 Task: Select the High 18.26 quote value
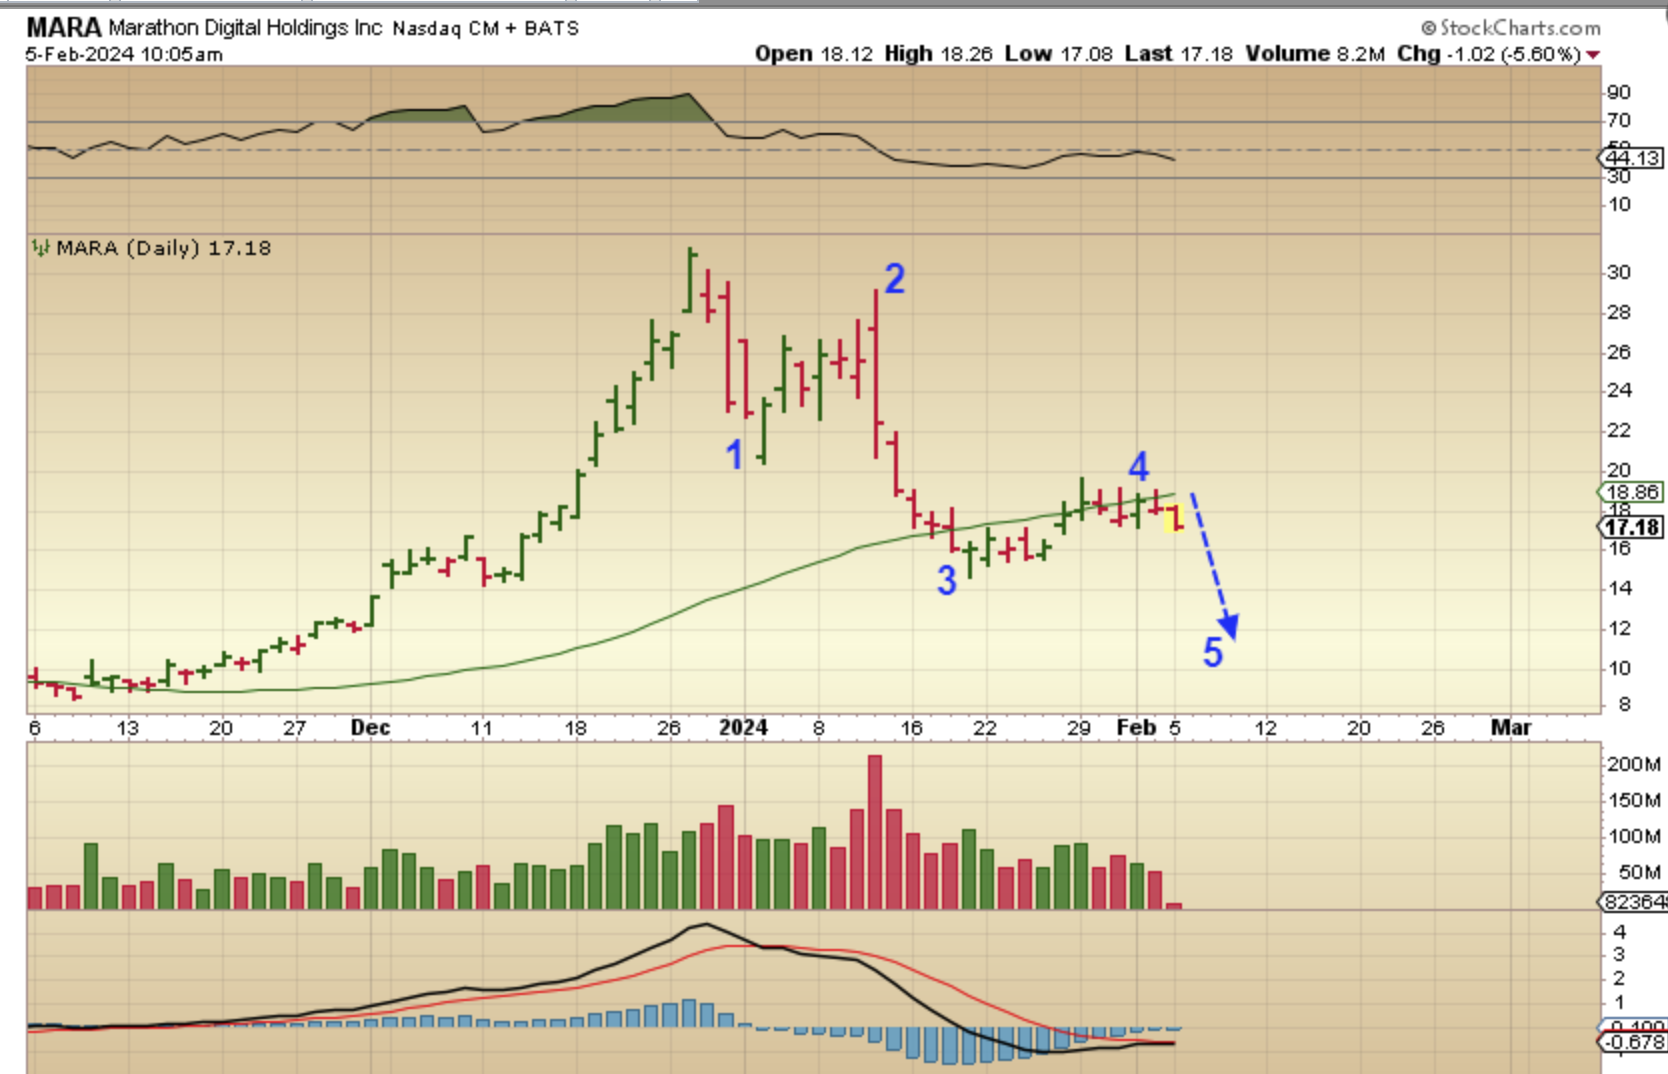(938, 54)
